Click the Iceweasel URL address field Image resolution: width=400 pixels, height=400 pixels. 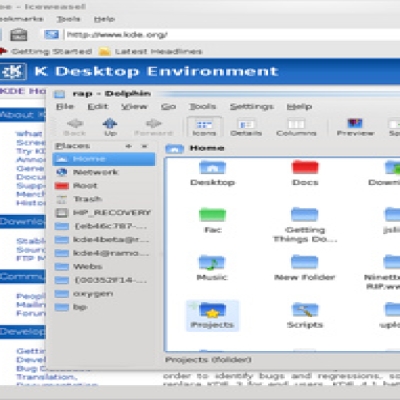(x=233, y=35)
